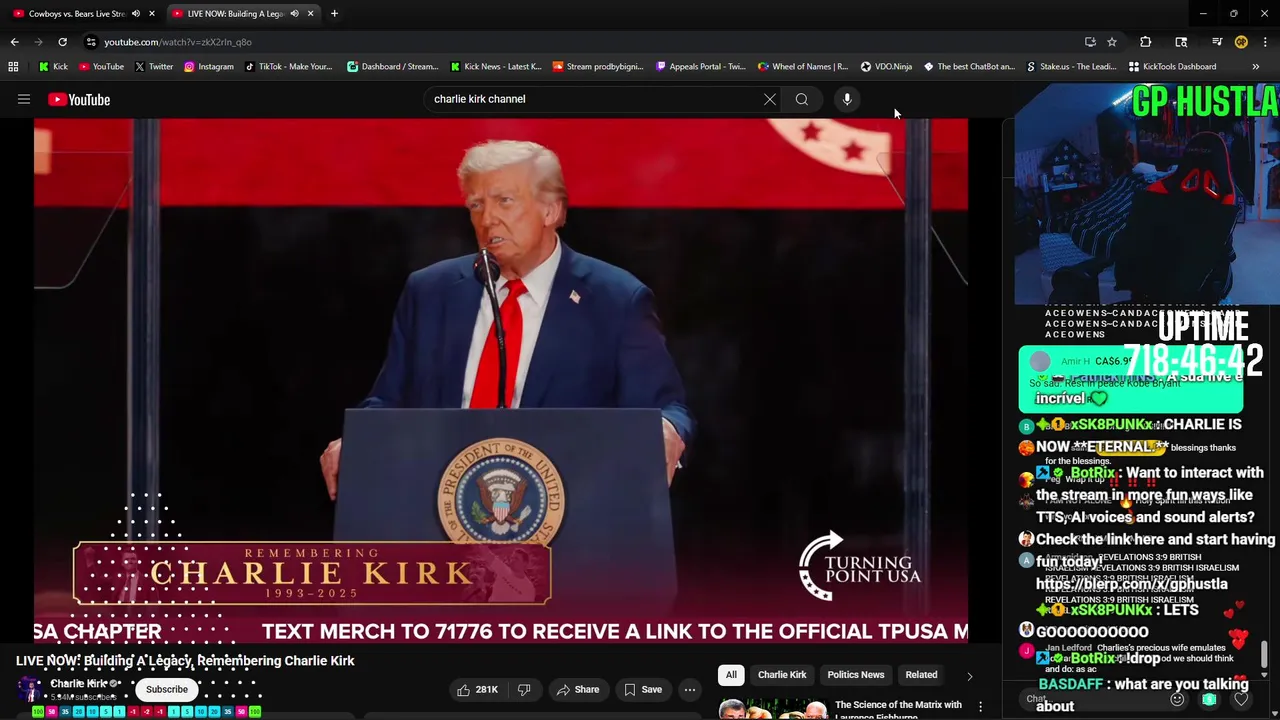Go back in browser history
Viewport: 1280px width, 720px height.
click(x=14, y=42)
